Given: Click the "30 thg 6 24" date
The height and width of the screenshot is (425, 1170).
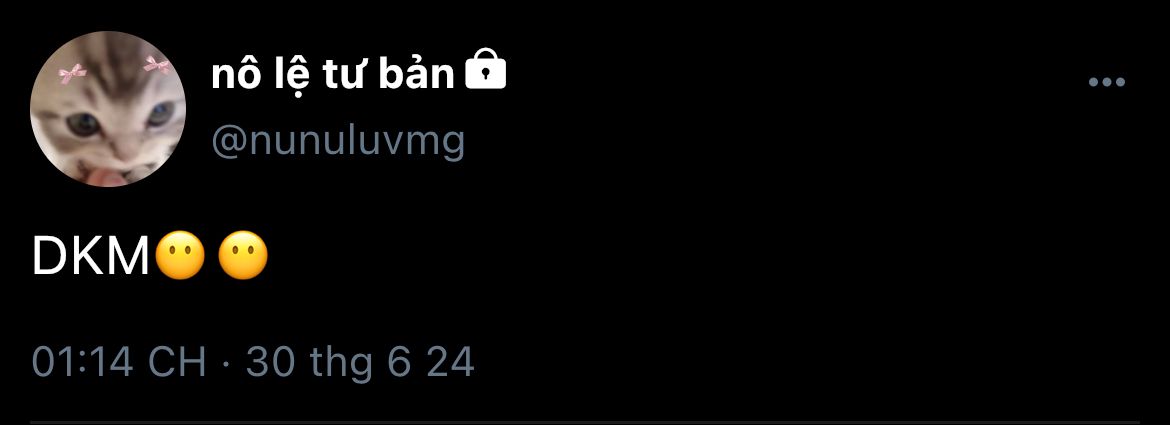Looking at the screenshot, I should click(360, 363).
